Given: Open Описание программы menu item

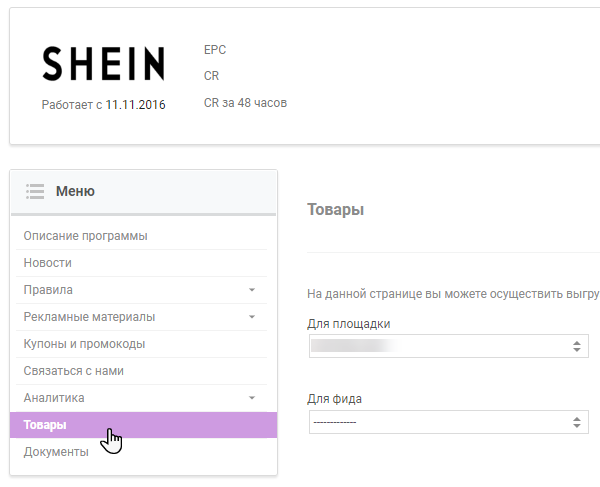Looking at the screenshot, I should (86, 236).
